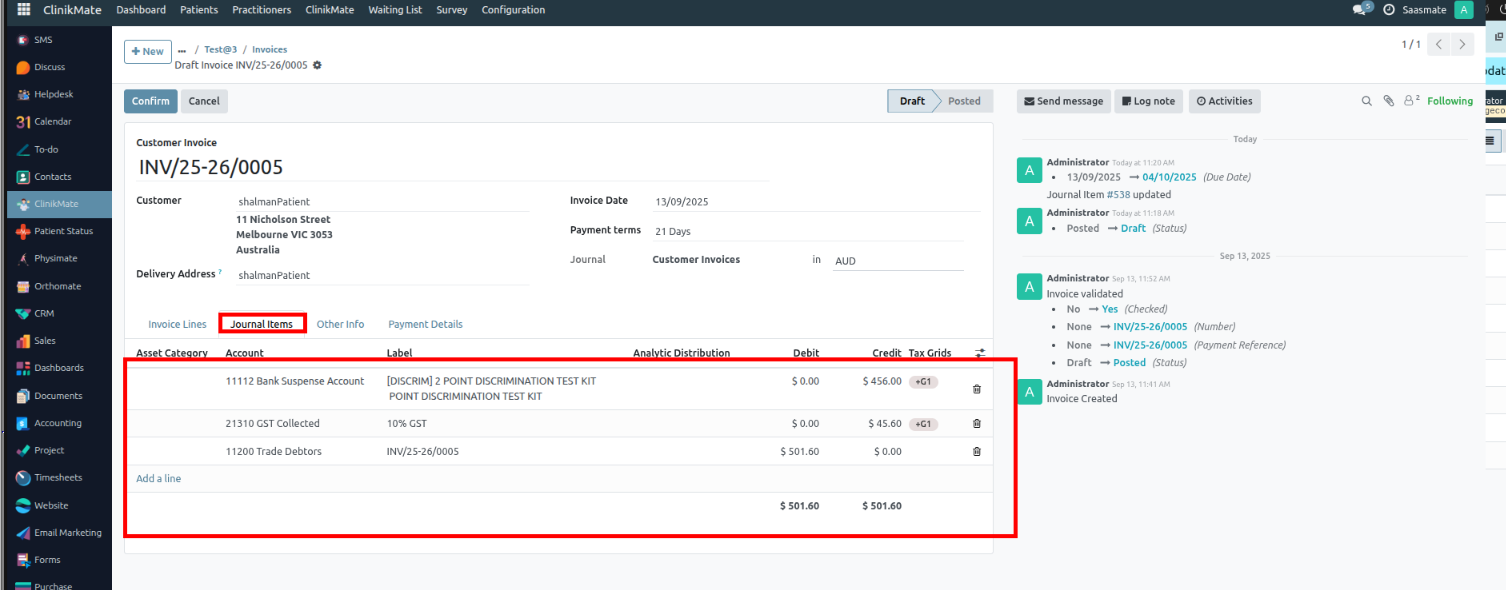The height and width of the screenshot is (590, 1506).
Task: Open Discuss from the sidebar
Action: (x=49, y=67)
